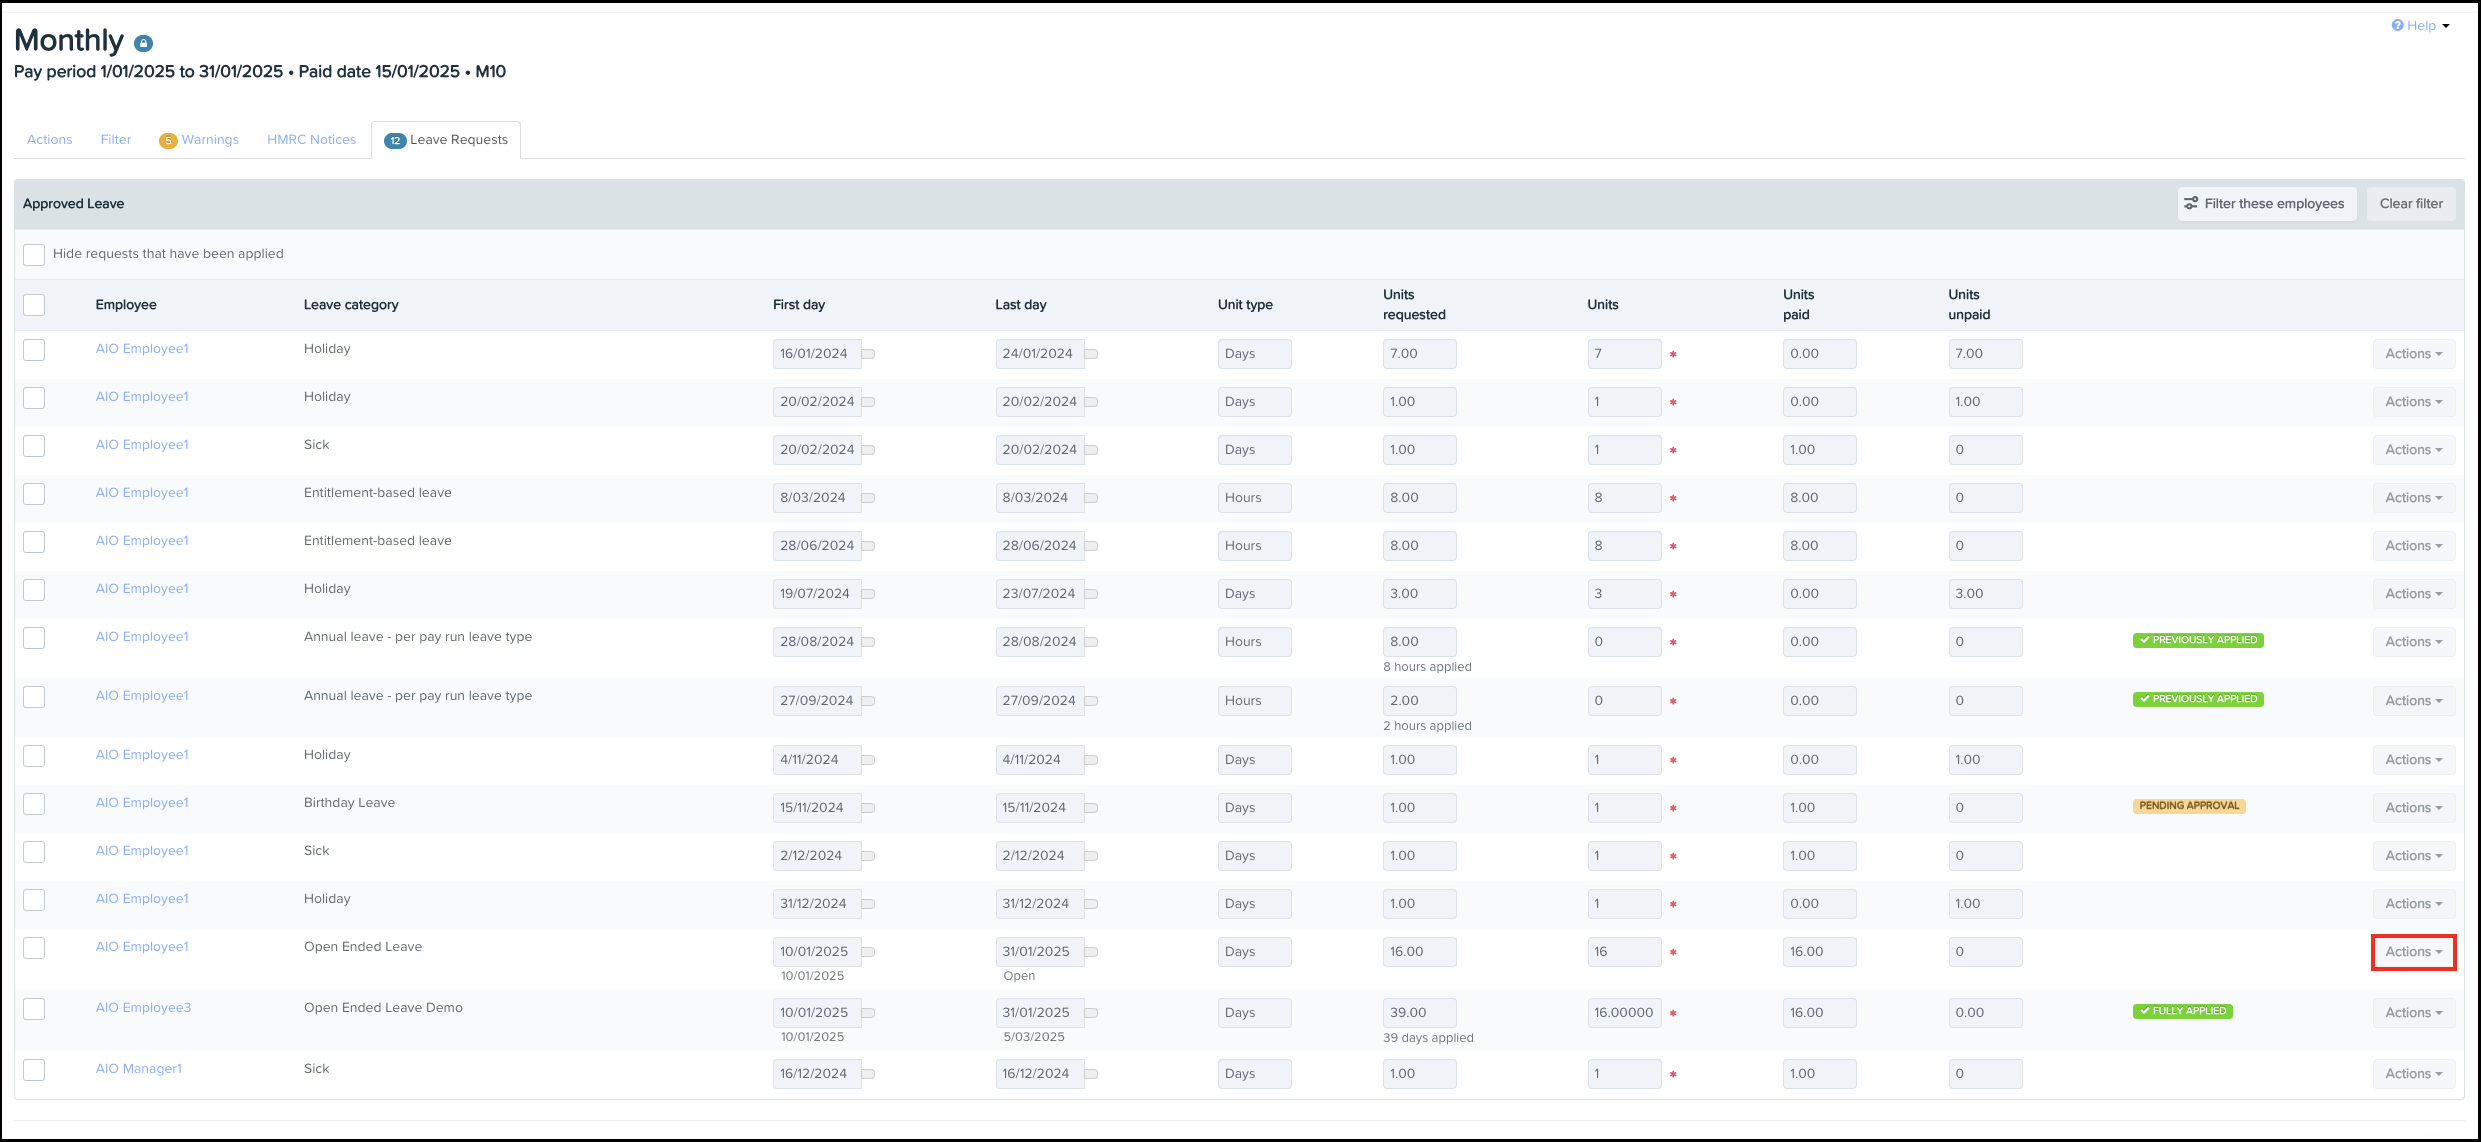Check the Birthday Leave row checkbox
2482x1142 pixels.
(34, 804)
